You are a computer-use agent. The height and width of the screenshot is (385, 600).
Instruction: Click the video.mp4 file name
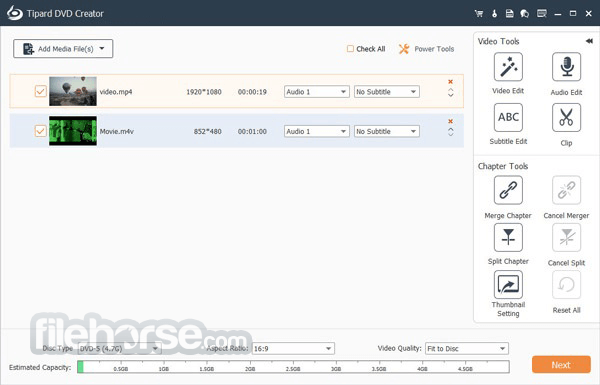[x=116, y=92]
